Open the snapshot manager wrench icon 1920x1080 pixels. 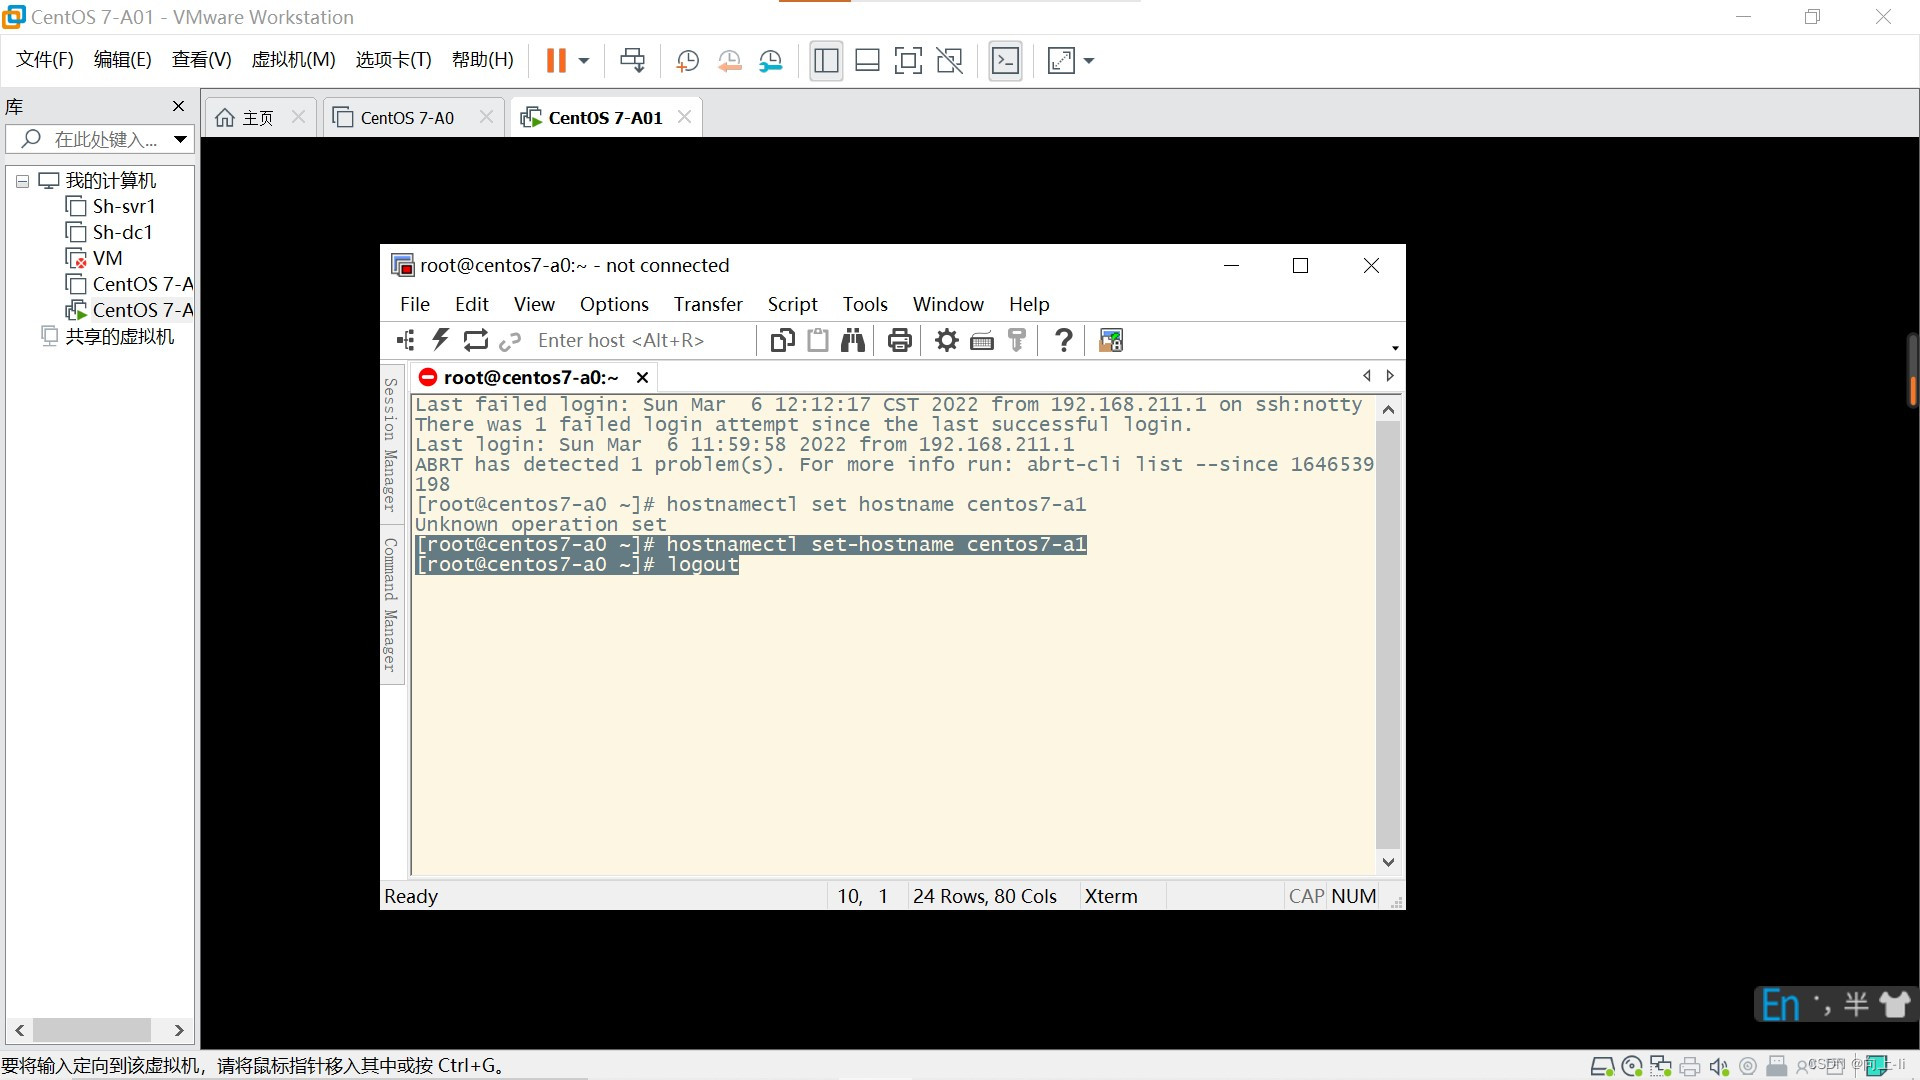(770, 61)
